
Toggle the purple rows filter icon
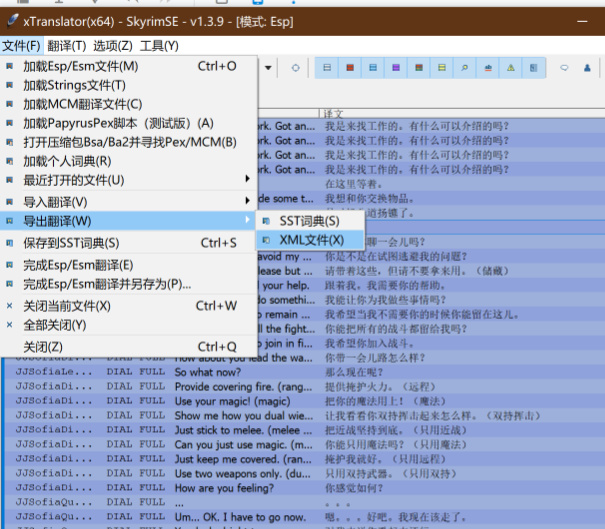point(396,68)
